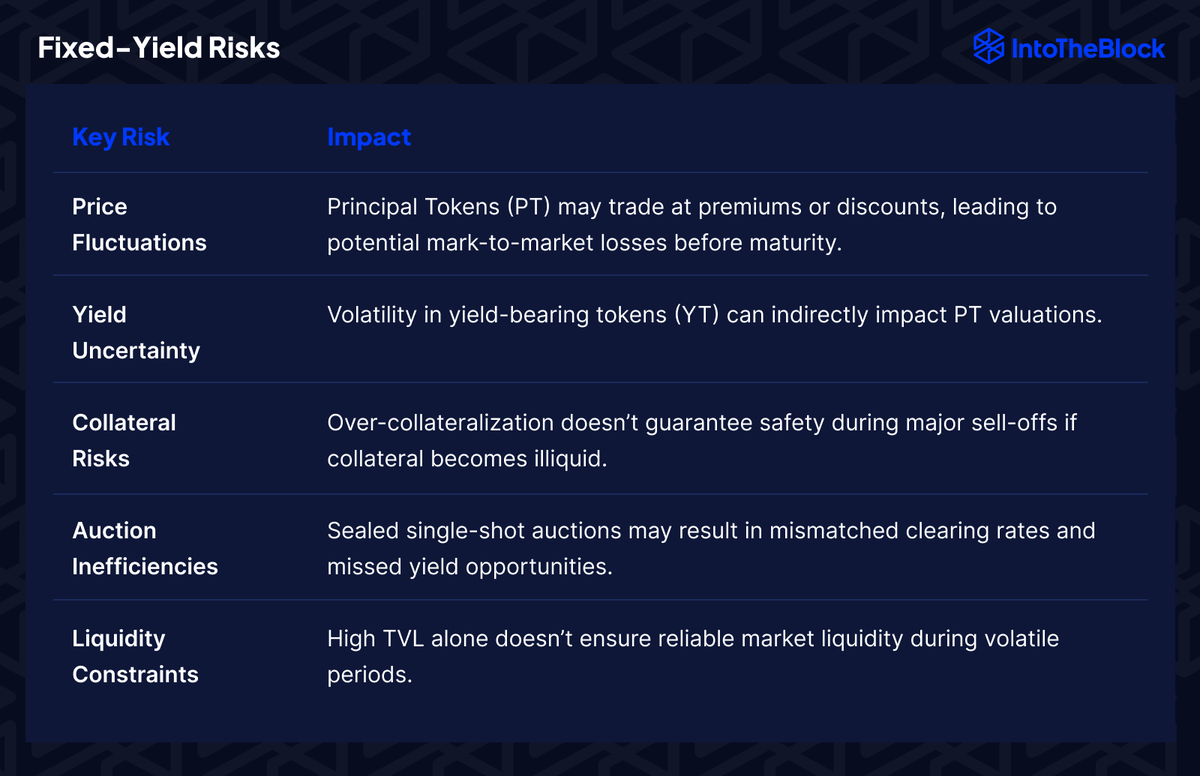Click the word Constraints in last row
The image size is (1200, 776).
point(135,674)
